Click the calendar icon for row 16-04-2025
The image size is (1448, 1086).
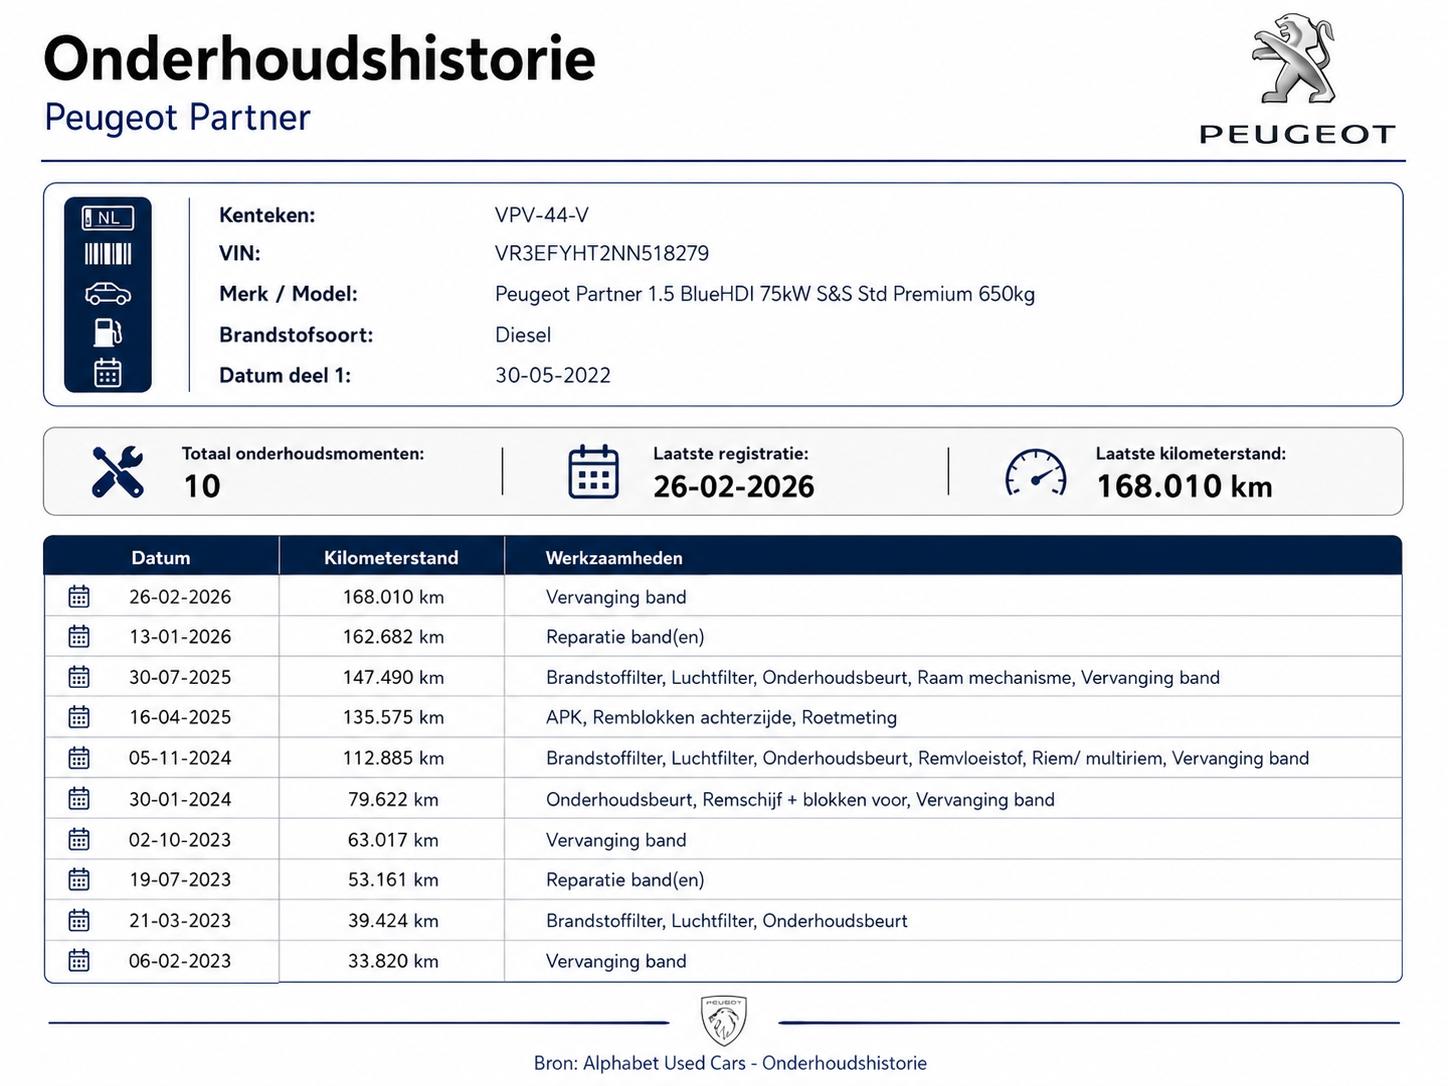(79, 717)
